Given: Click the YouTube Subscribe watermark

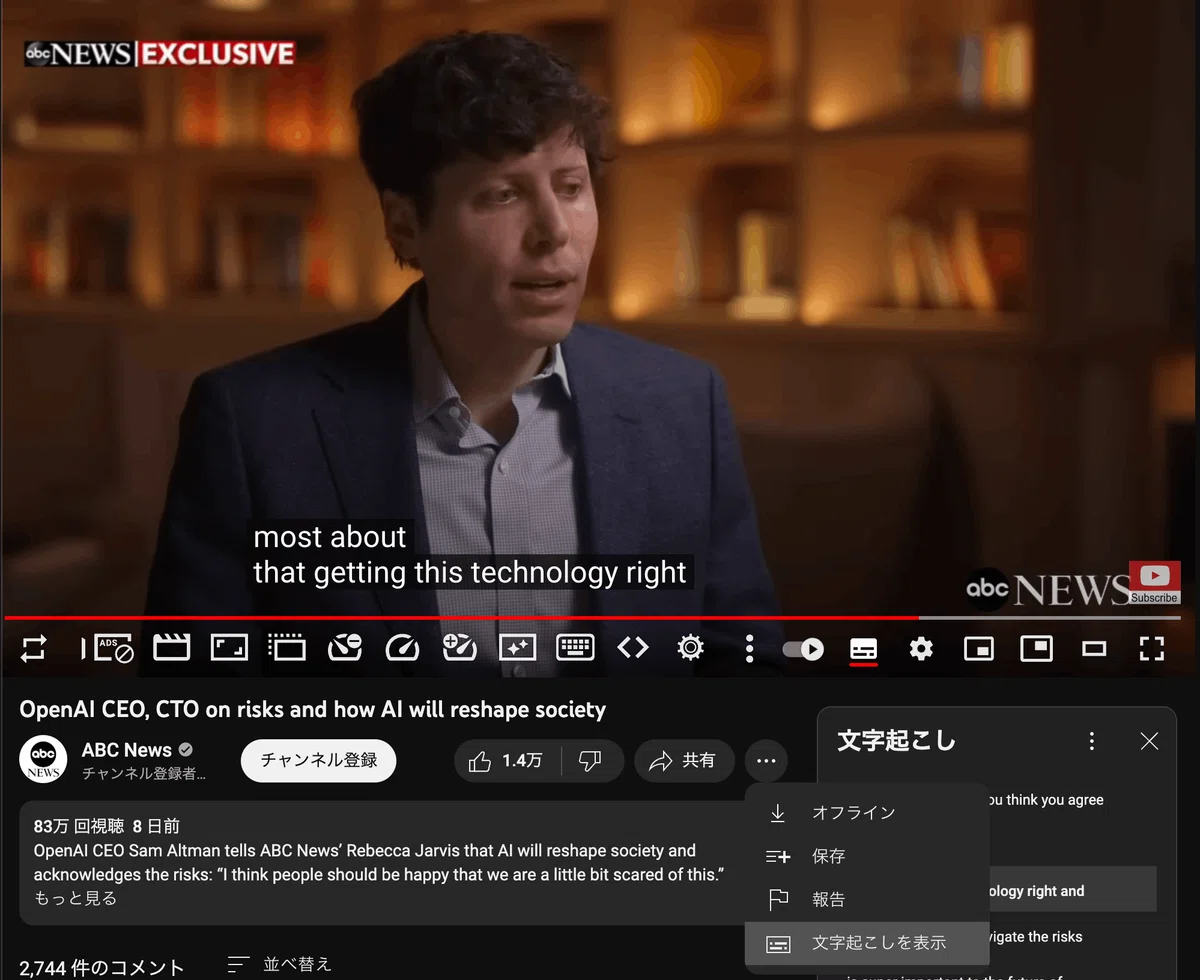Looking at the screenshot, I should [x=1154, y=582].
